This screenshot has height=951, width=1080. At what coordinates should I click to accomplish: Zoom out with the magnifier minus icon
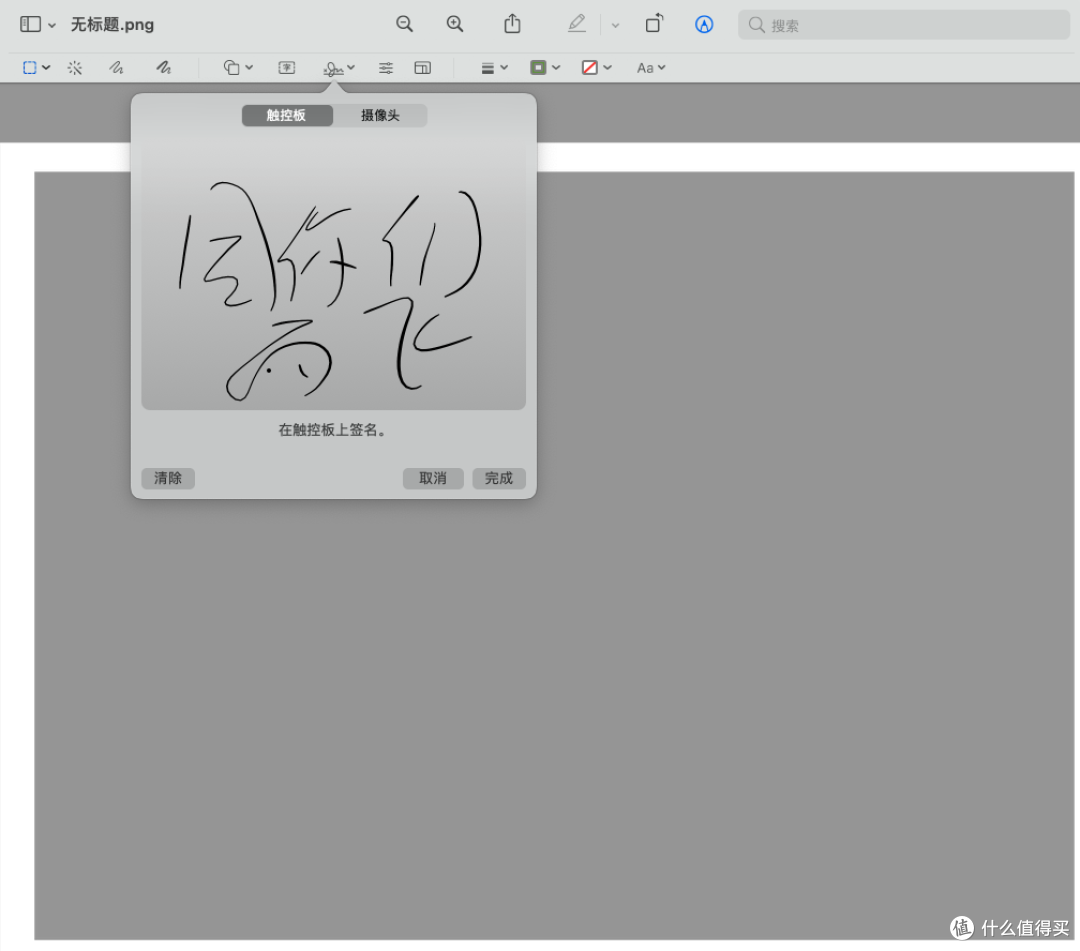coord(404,24)
